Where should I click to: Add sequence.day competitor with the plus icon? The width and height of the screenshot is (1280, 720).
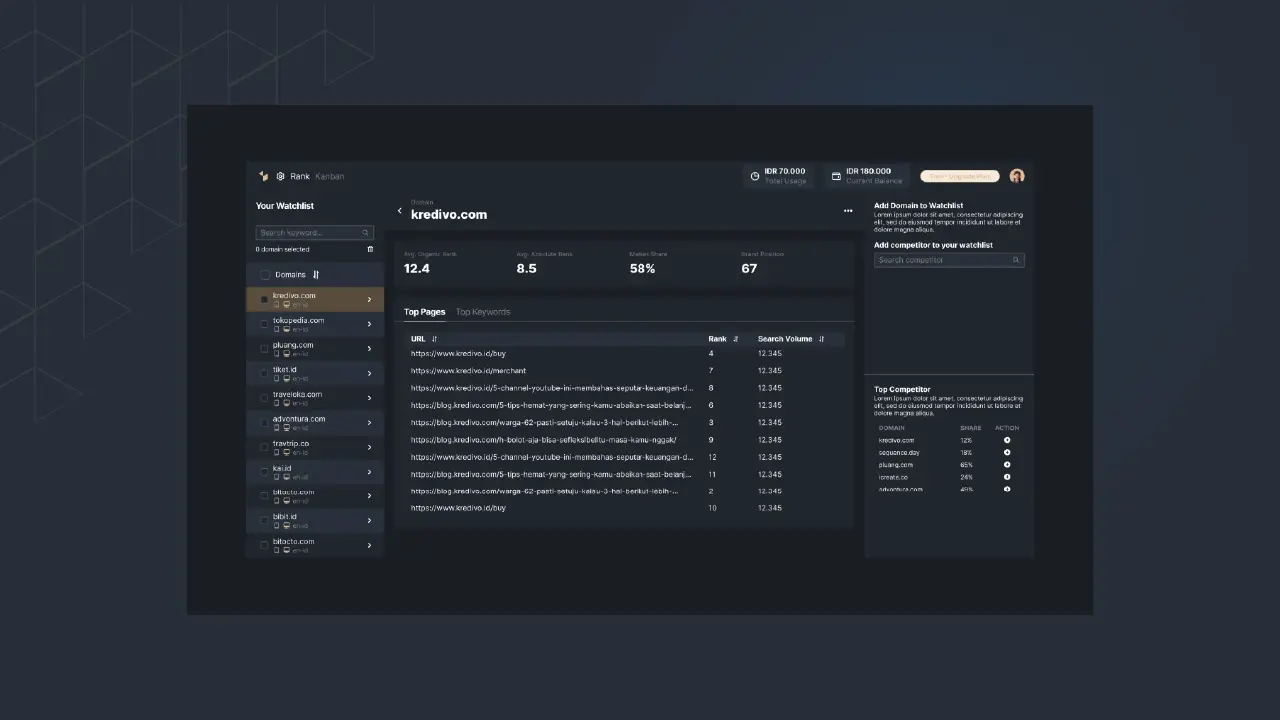point(1007,453)
